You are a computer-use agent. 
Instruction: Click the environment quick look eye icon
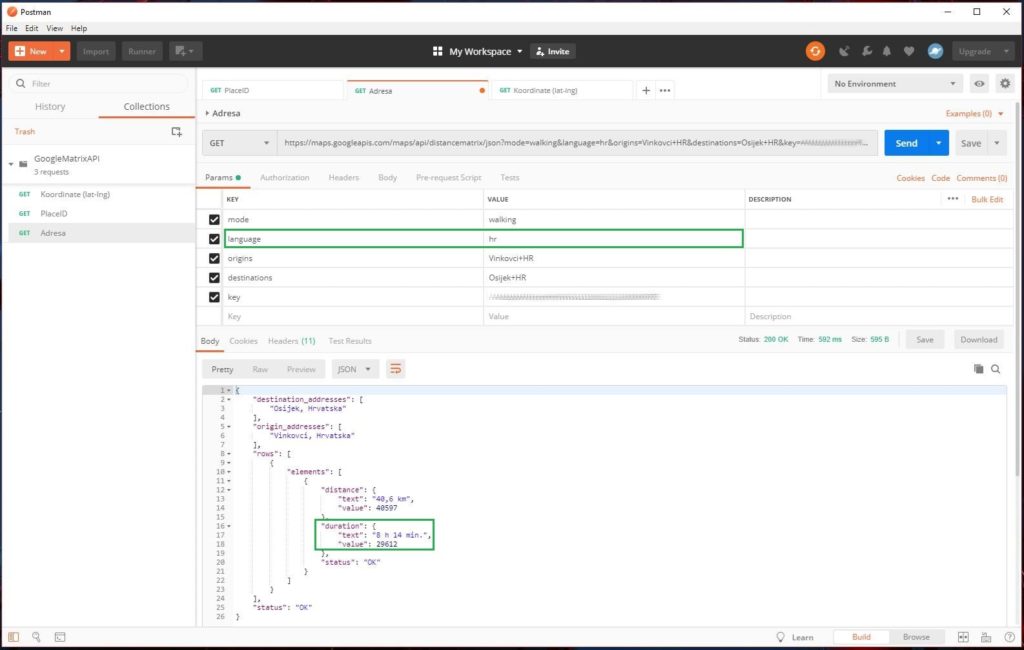pos(979,84)
